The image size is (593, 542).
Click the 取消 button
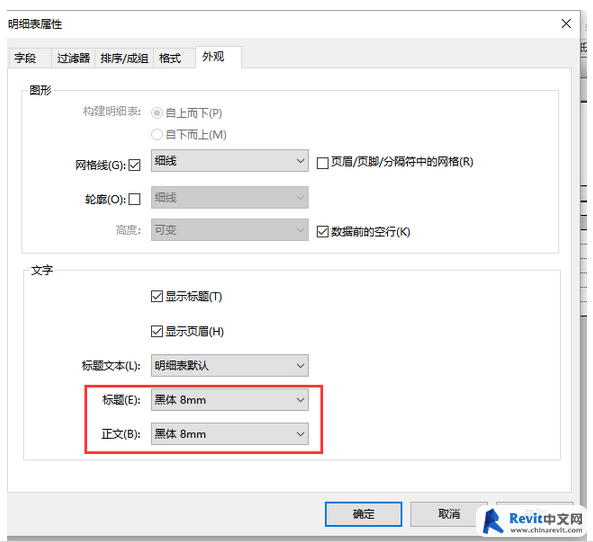(449, 514)
